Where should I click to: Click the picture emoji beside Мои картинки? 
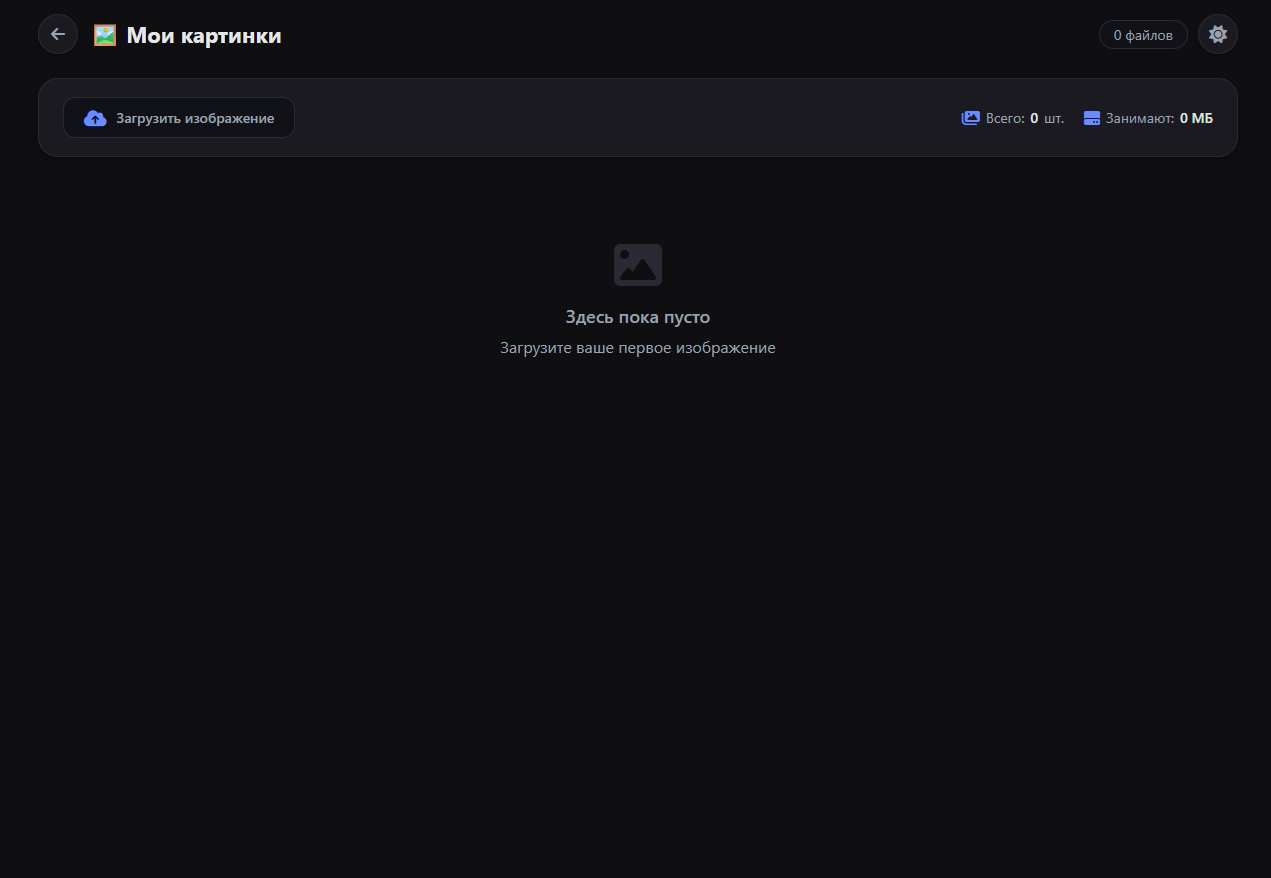[105, 35]
